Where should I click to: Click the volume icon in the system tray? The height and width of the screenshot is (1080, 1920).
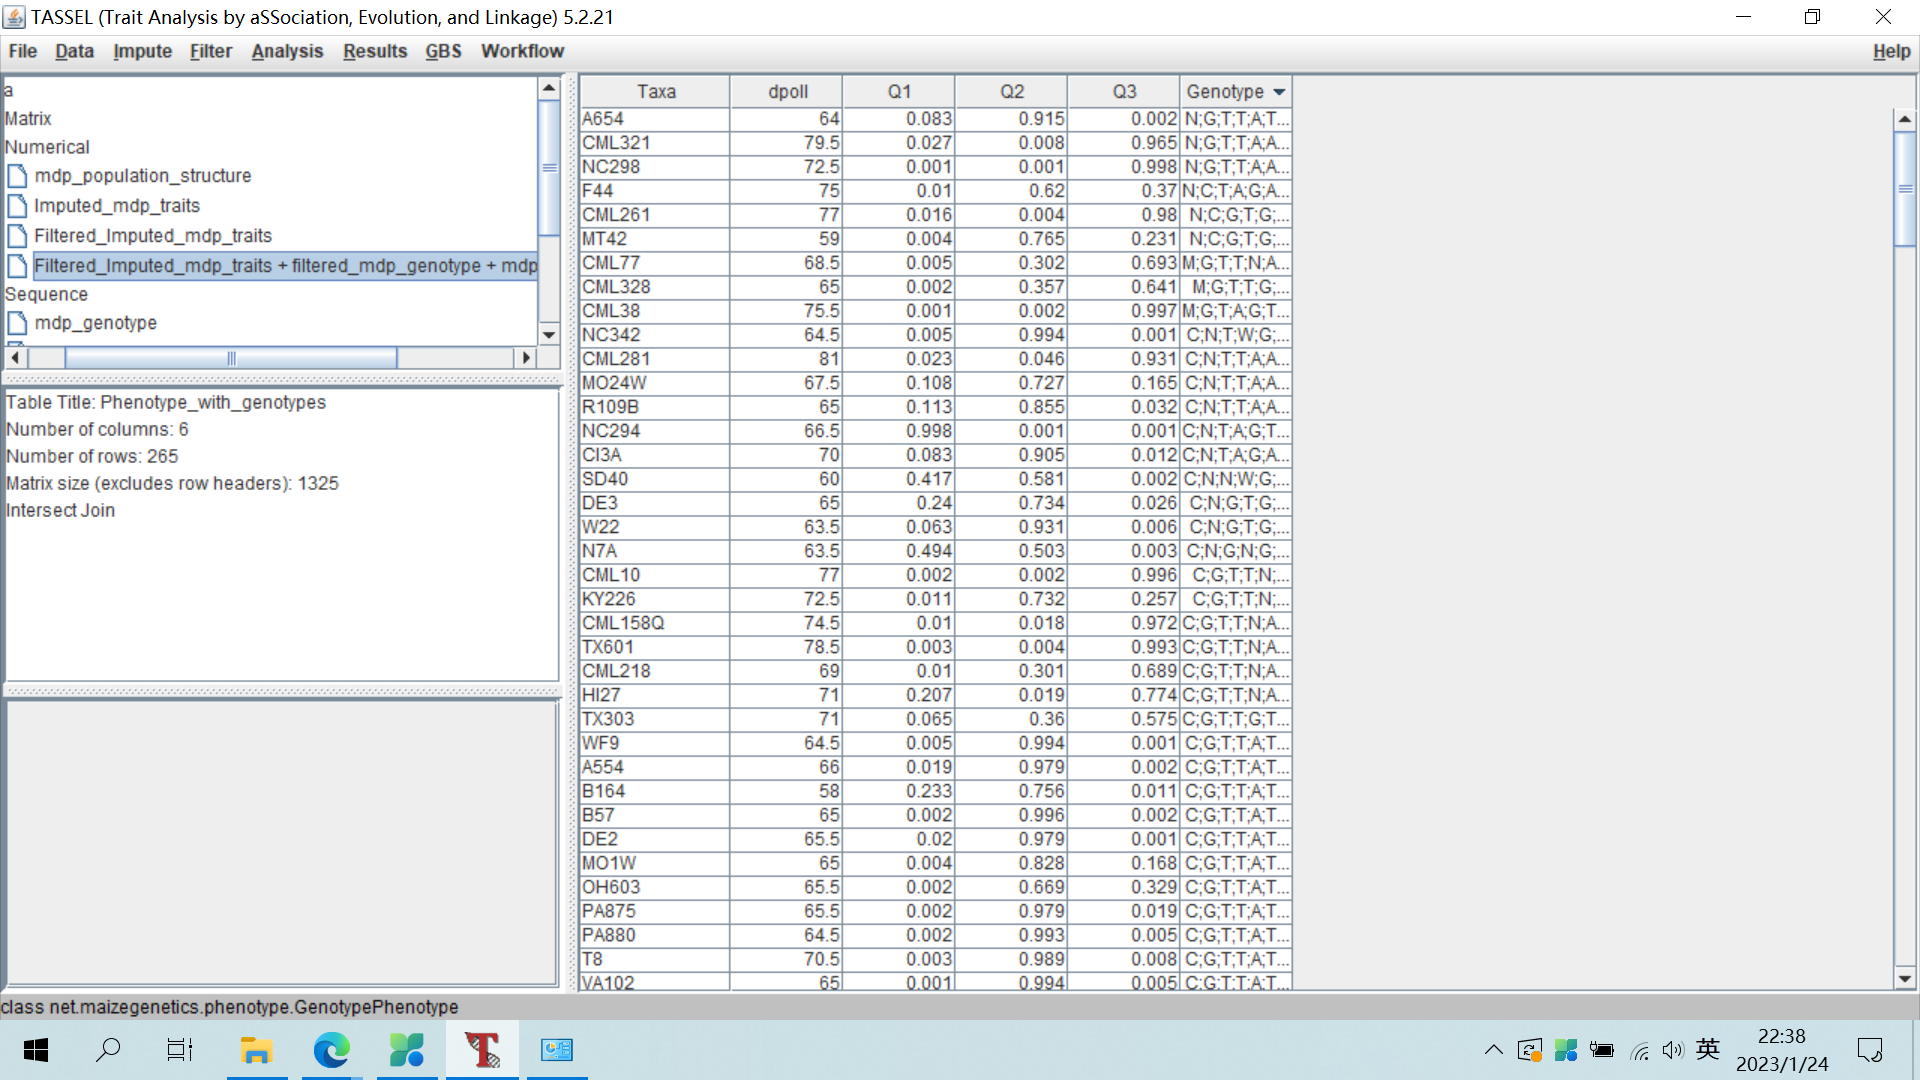[1672, 1050]
